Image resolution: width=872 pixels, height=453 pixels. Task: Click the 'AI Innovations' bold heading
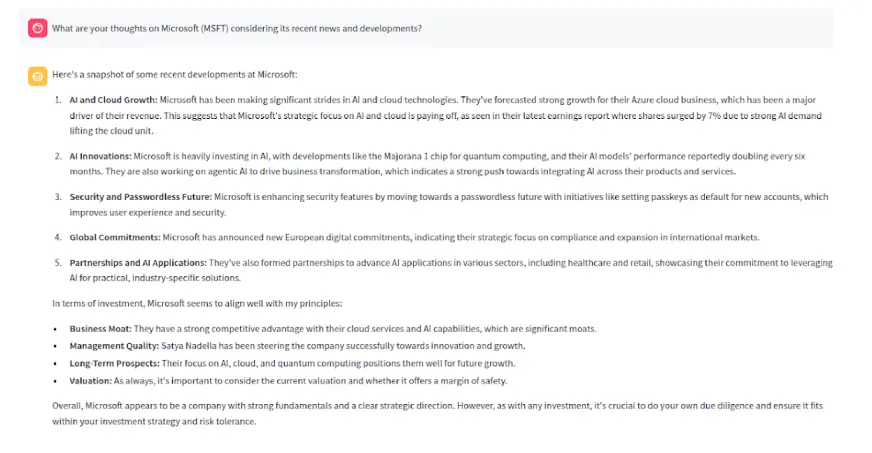101,156
